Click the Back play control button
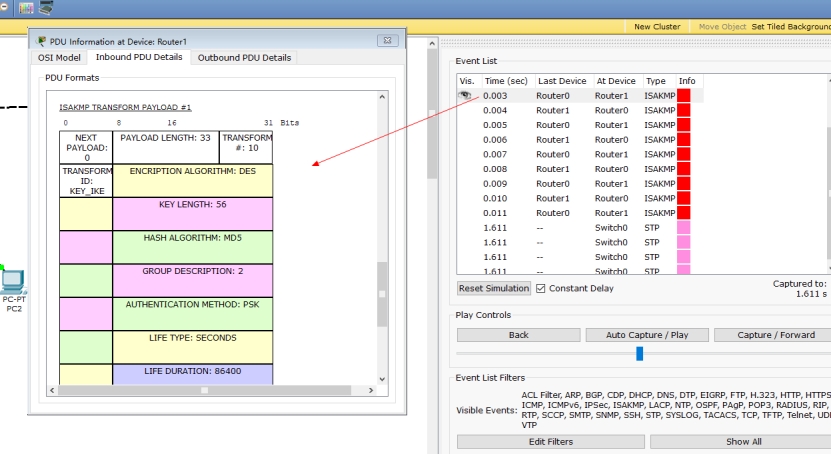 coord(518,335)
